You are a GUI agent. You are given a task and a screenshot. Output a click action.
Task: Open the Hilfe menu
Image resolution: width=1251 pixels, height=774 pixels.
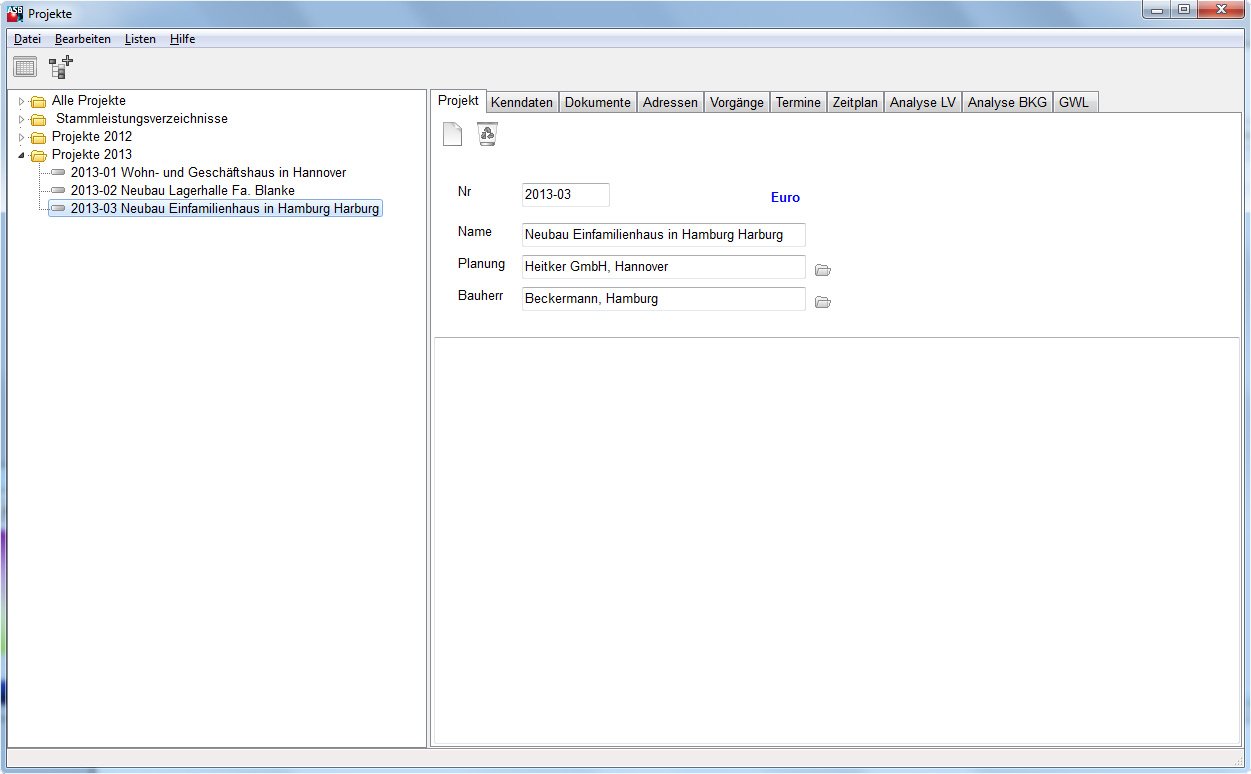click(x=182, y=39)
